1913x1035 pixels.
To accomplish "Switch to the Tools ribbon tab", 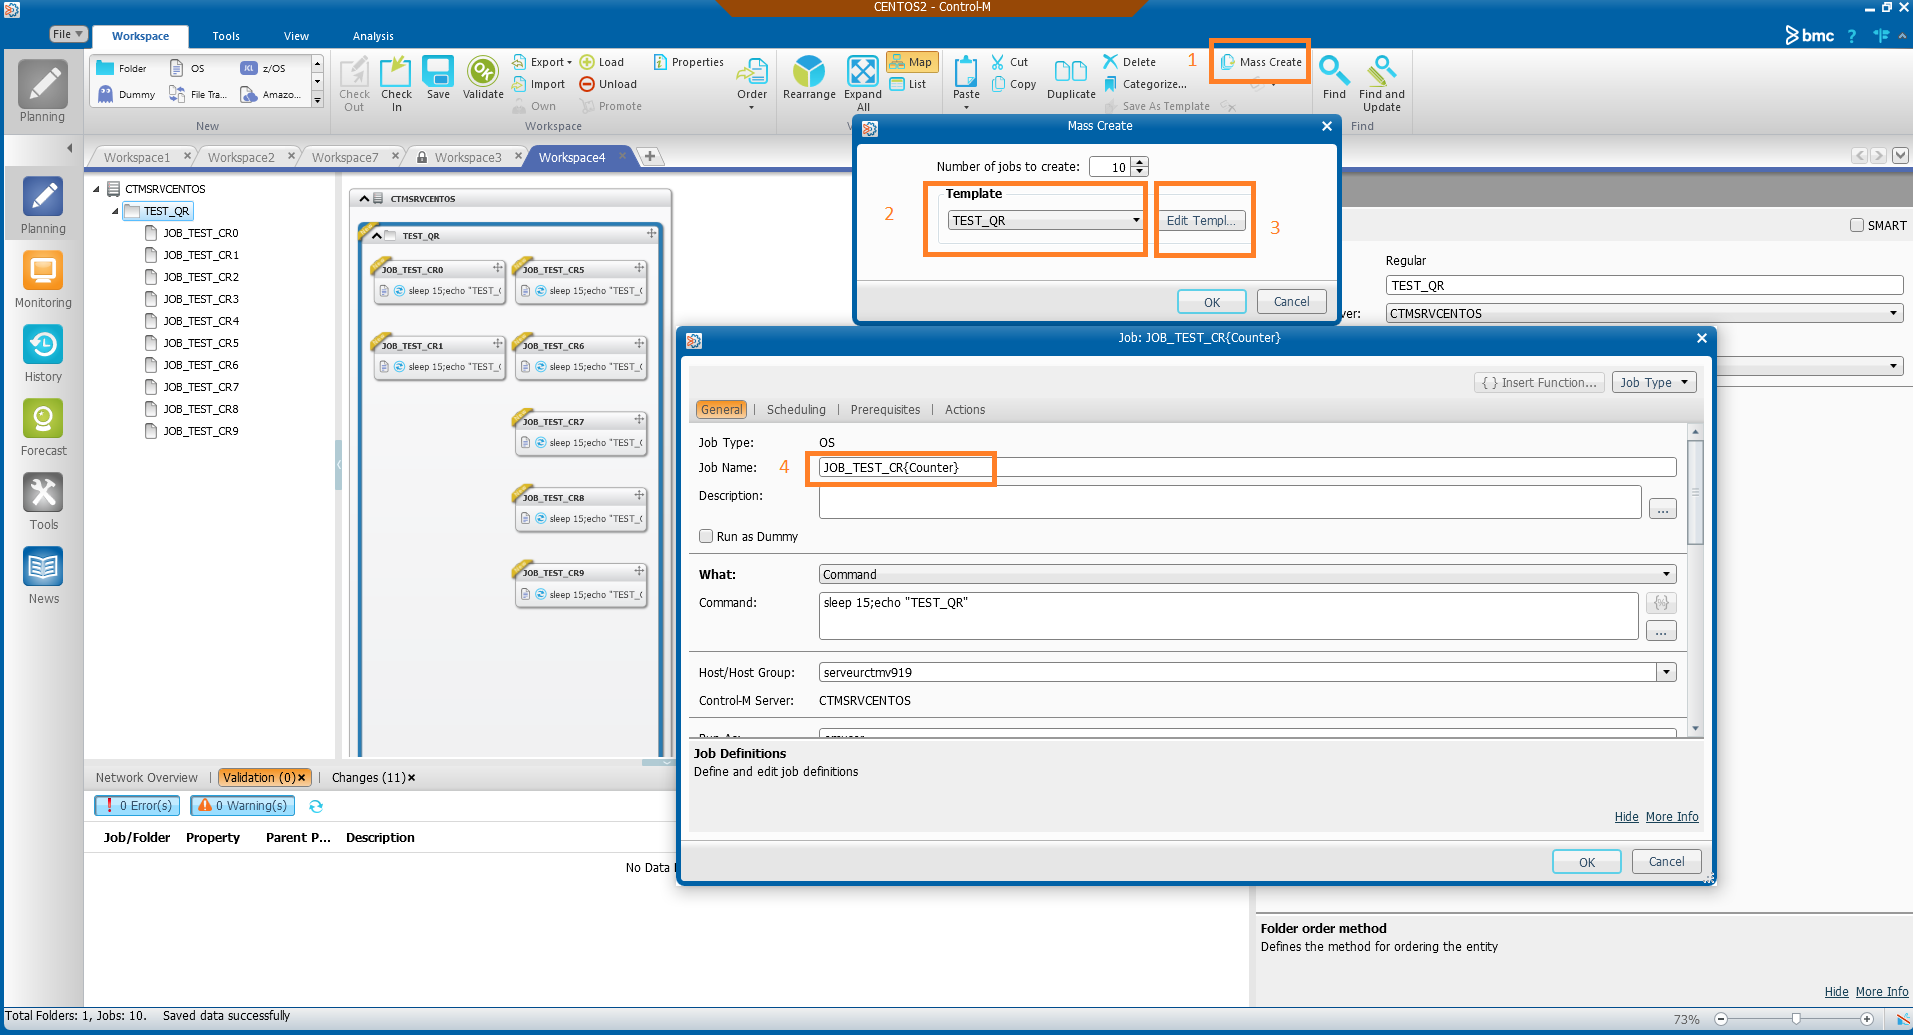I will [x=226, y=36].
